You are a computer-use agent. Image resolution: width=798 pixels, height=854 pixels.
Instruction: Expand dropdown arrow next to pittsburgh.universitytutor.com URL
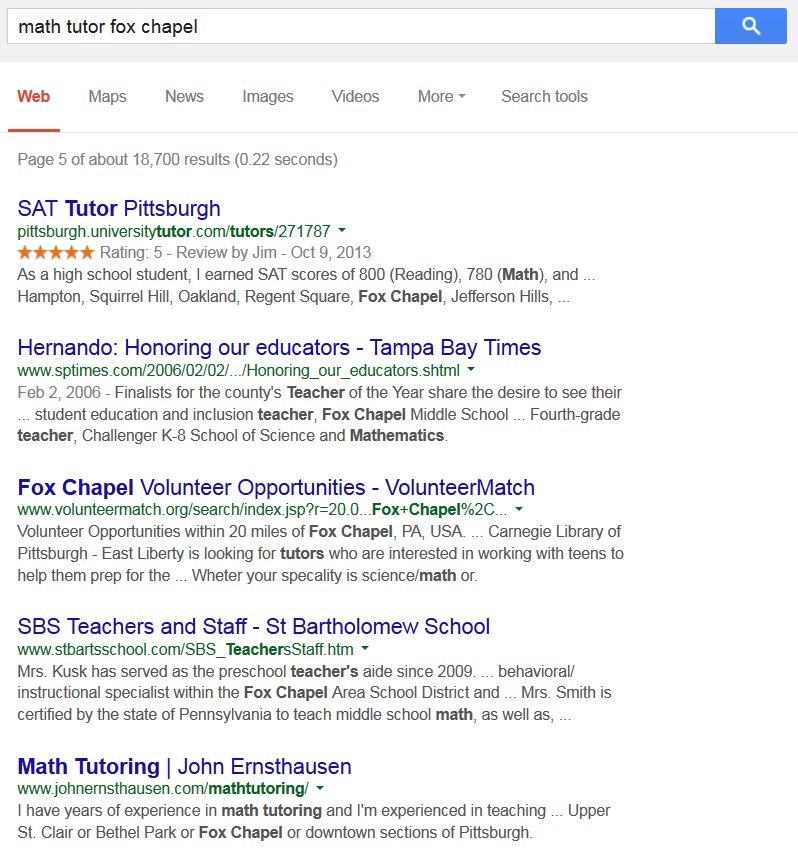342,230
